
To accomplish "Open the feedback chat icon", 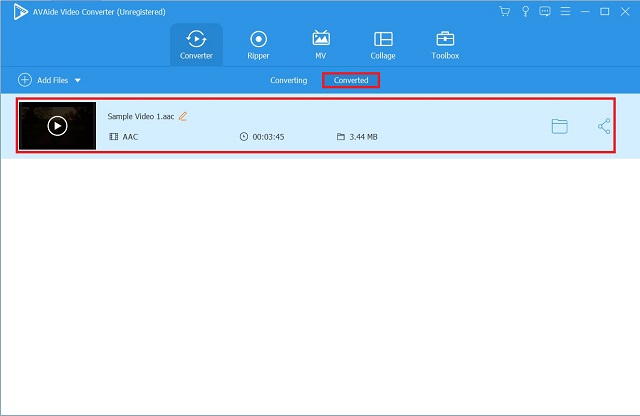I will pos(545,11).
